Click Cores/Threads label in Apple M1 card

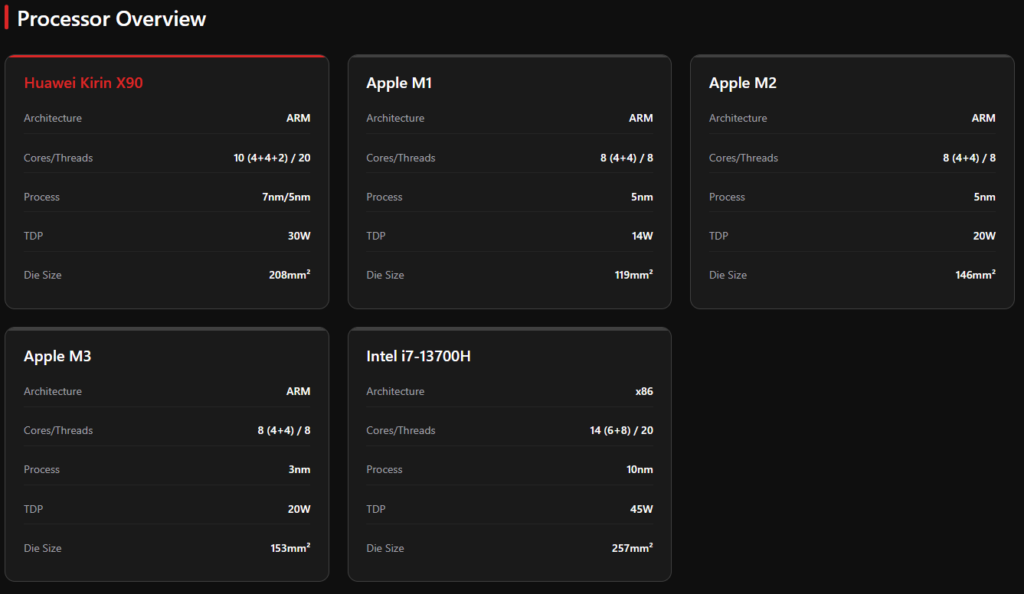click(x=400, y=158)
